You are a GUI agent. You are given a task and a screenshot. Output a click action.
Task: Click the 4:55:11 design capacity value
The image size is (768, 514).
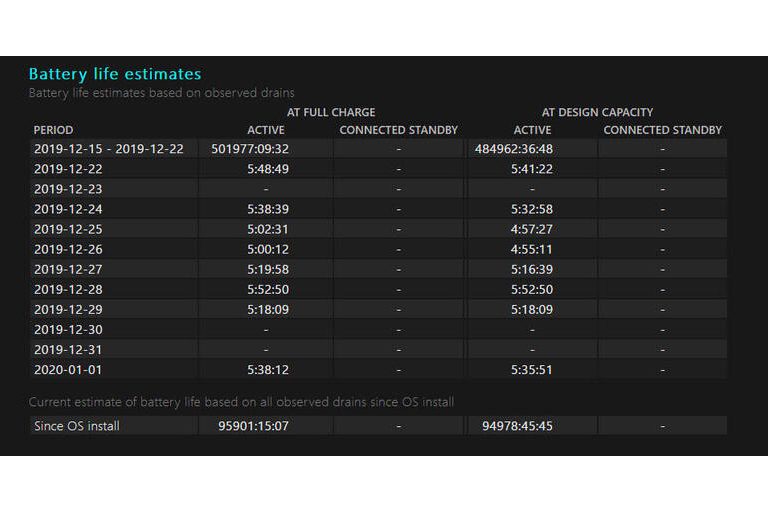(x=531, y=249)
